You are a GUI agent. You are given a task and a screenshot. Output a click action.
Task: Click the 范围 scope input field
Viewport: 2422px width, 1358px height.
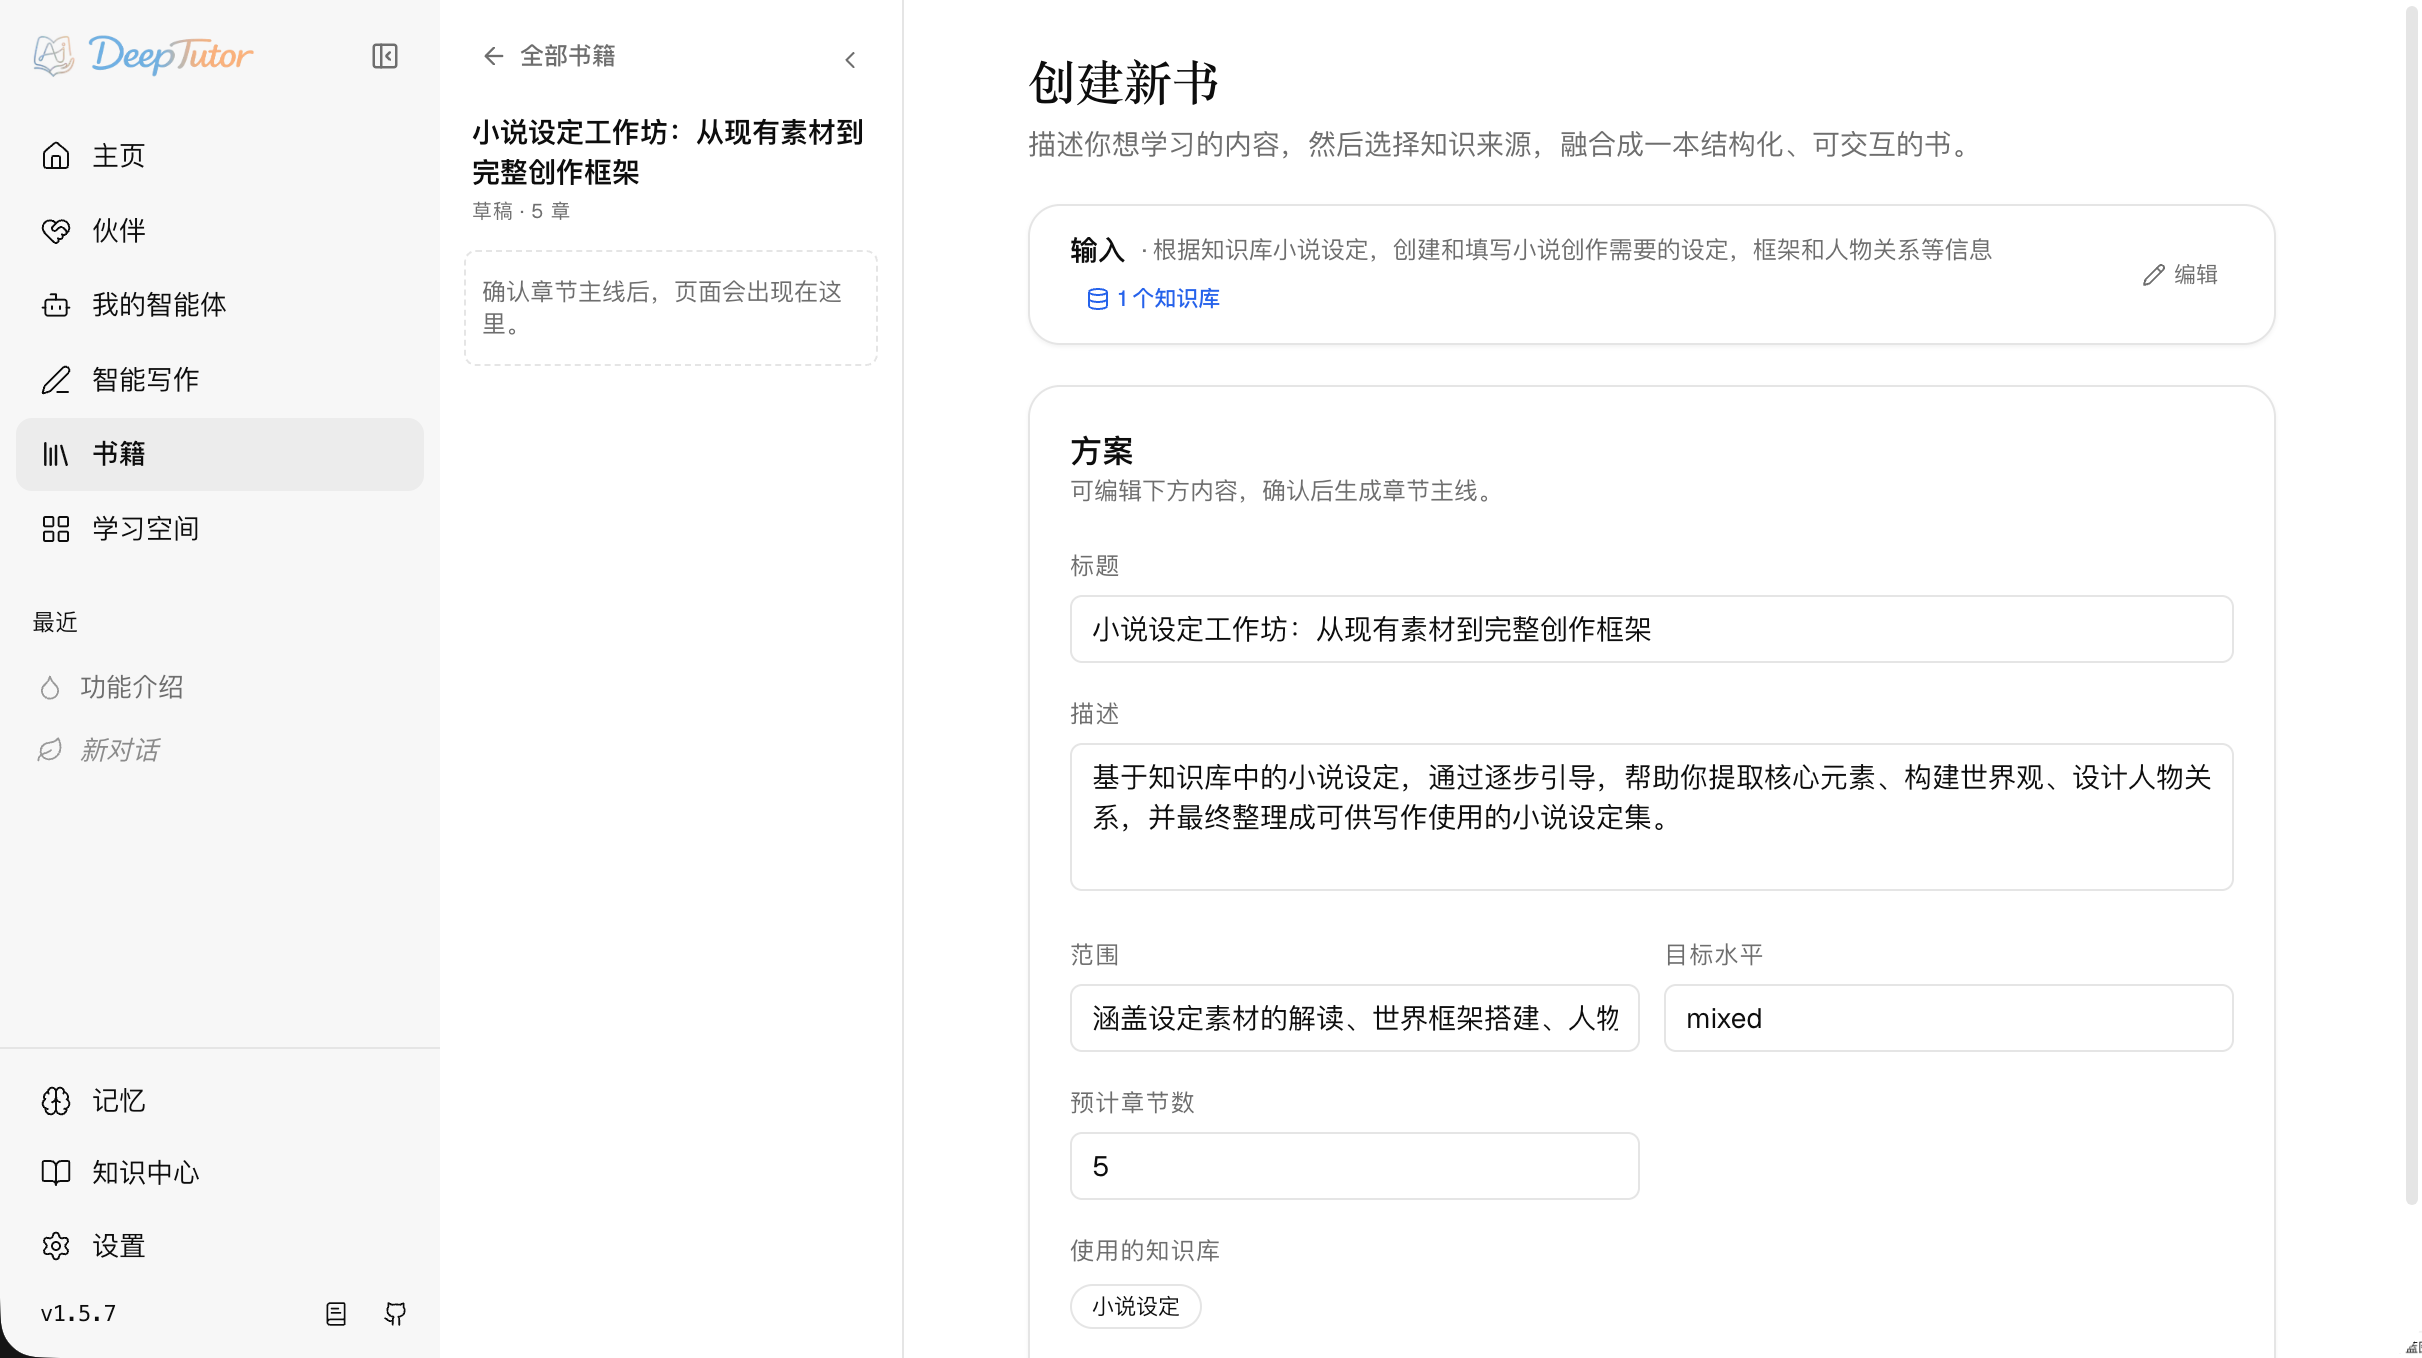1354,1018
